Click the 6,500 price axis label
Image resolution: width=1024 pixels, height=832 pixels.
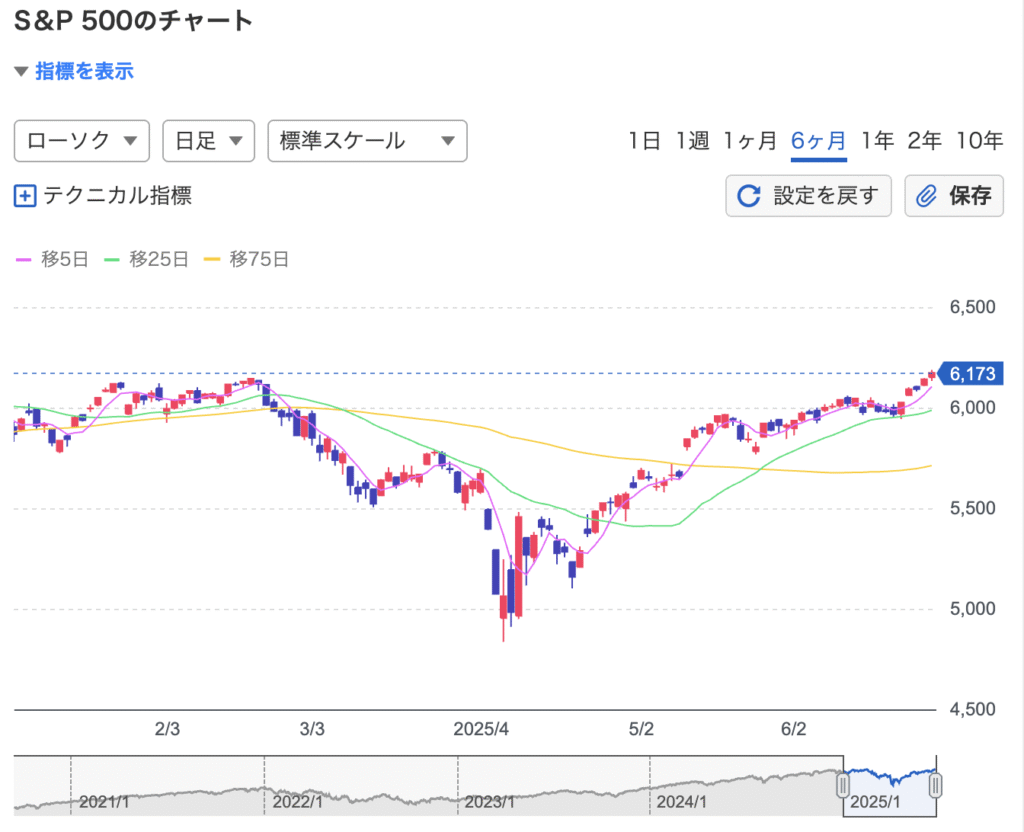pyautogui.click(x=972, y=307)
